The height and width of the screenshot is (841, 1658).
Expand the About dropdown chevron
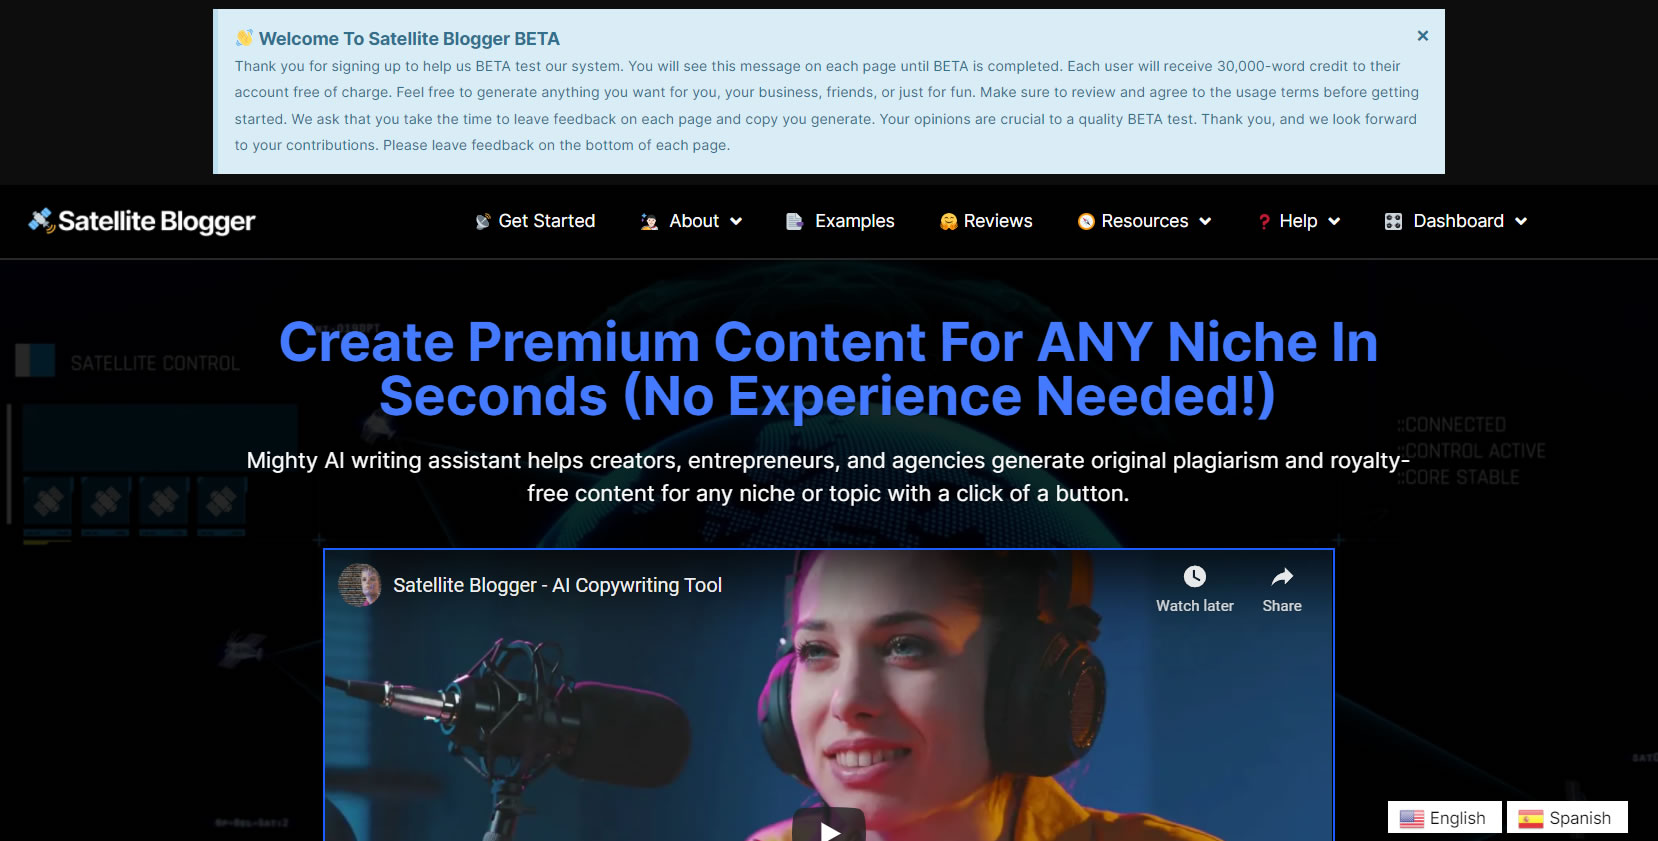click(x=736, y=221)
